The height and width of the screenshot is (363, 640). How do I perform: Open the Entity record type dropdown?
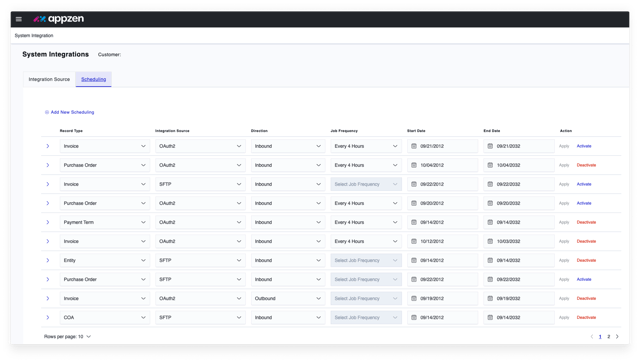(x=104, y=261)
